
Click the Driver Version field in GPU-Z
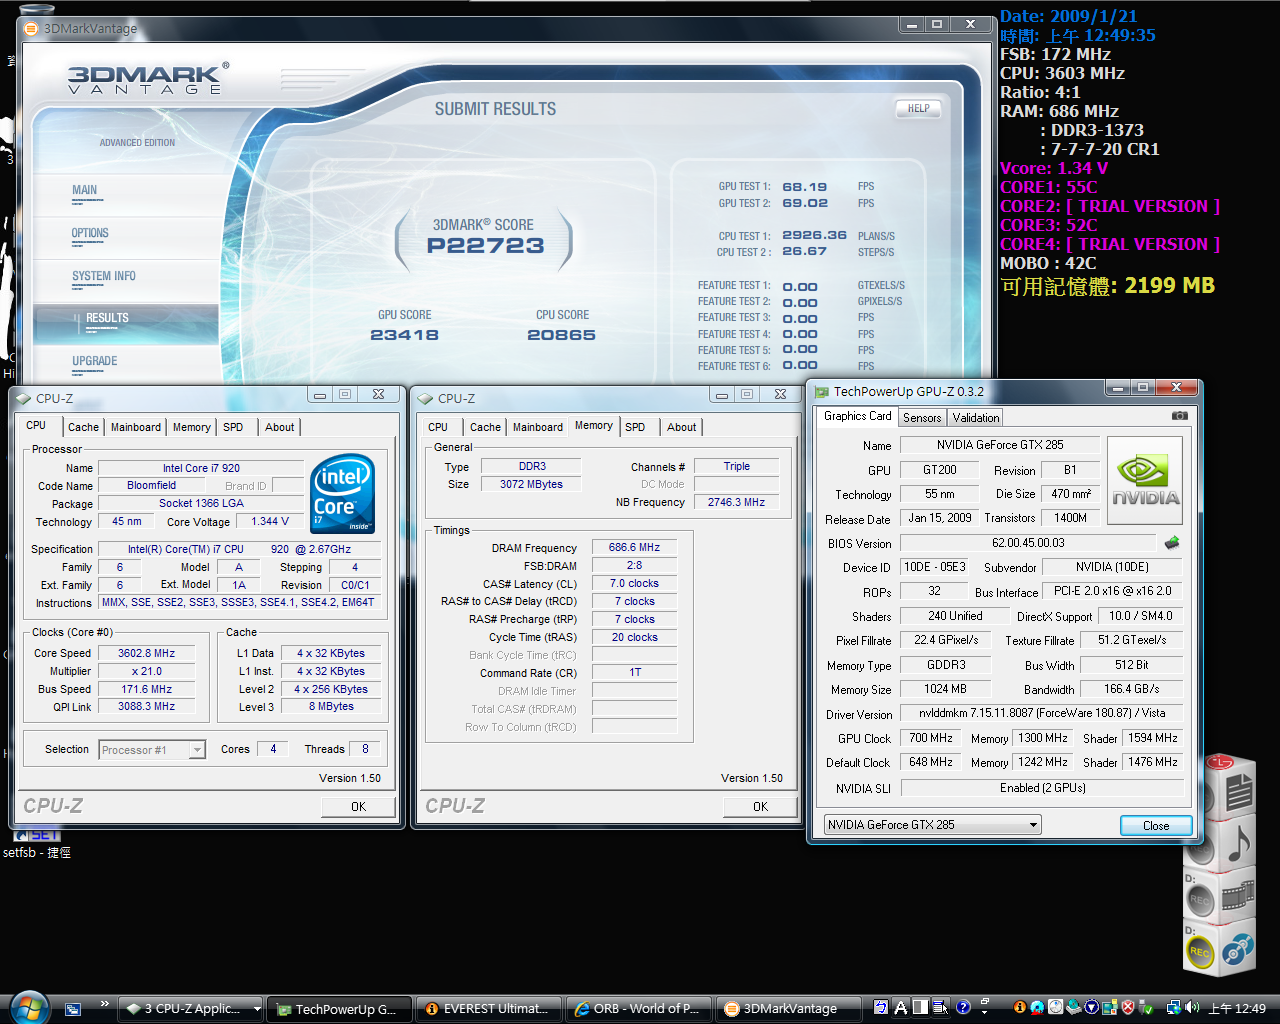pyautogui.click(x=1042, y=713)
